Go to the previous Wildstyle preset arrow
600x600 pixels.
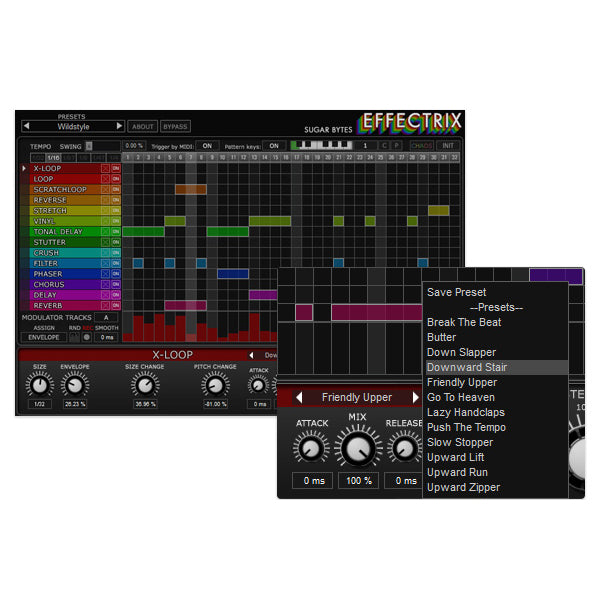[27, 127]
